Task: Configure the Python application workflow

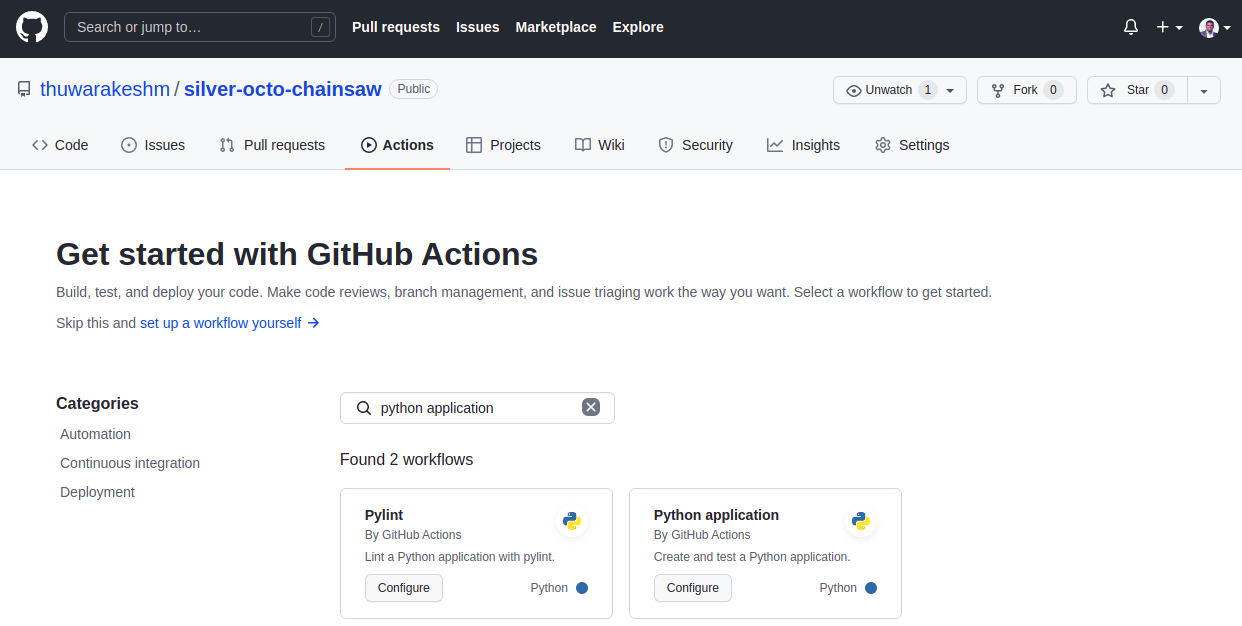Action: (693, 588)
